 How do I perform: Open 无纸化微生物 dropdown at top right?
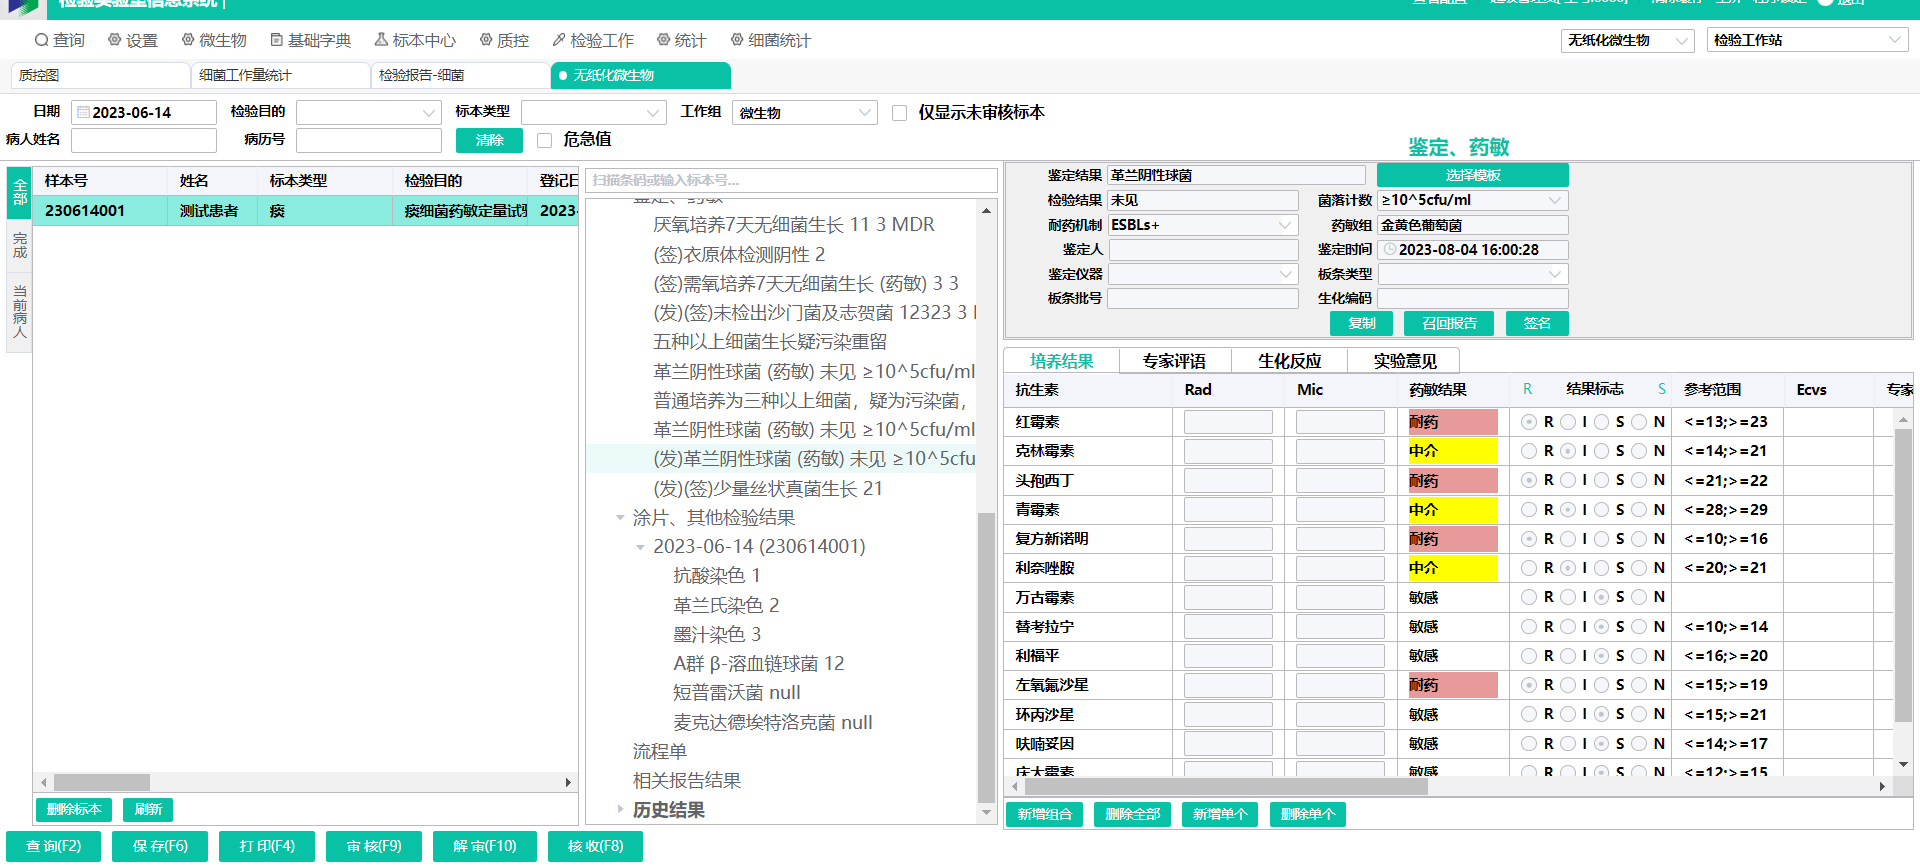[x=1626, y=40]
